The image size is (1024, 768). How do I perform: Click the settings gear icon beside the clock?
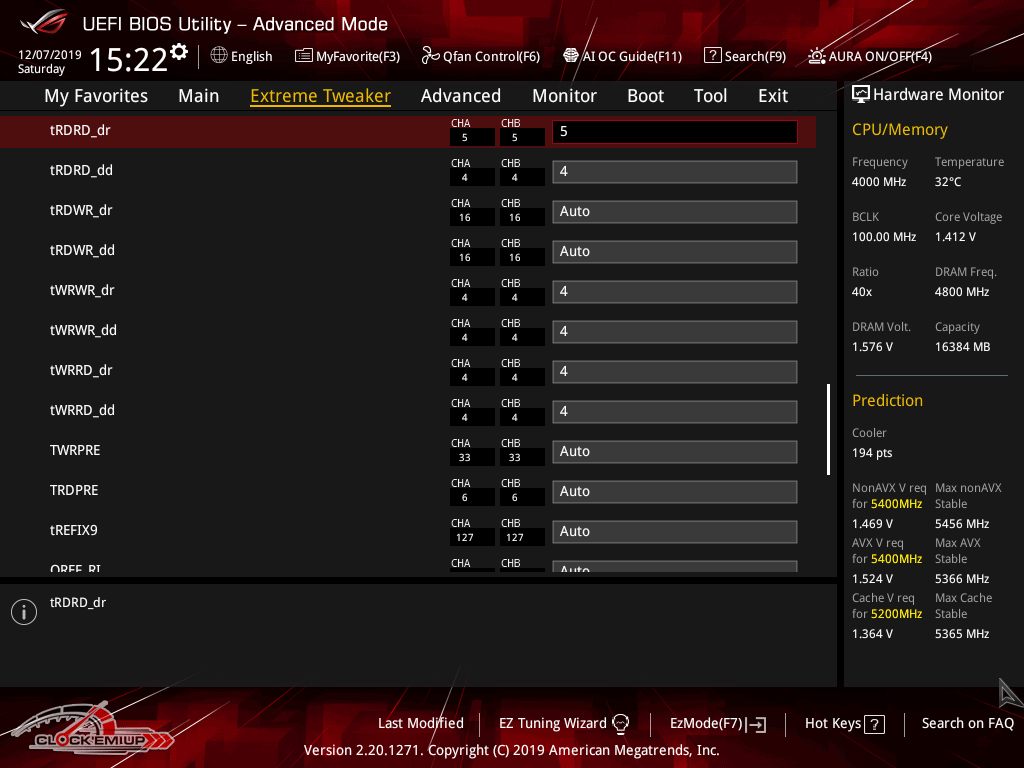click(179, 52)
